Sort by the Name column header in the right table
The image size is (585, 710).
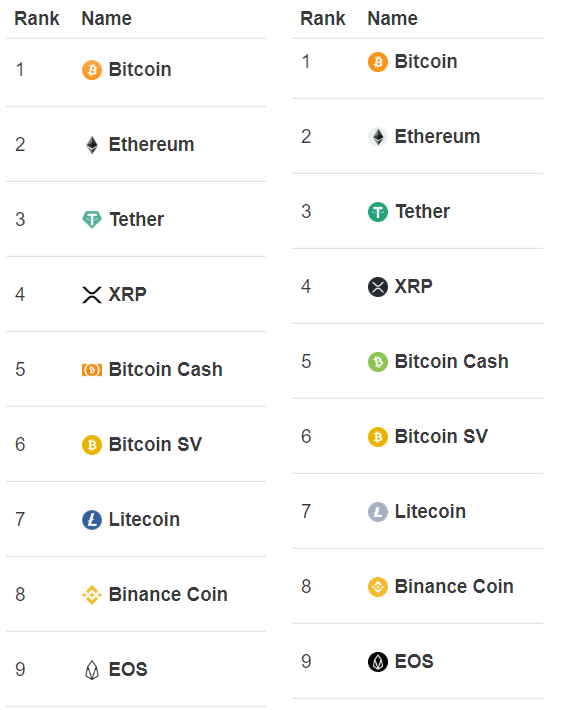pyautogui.click(x=392, y=19)
